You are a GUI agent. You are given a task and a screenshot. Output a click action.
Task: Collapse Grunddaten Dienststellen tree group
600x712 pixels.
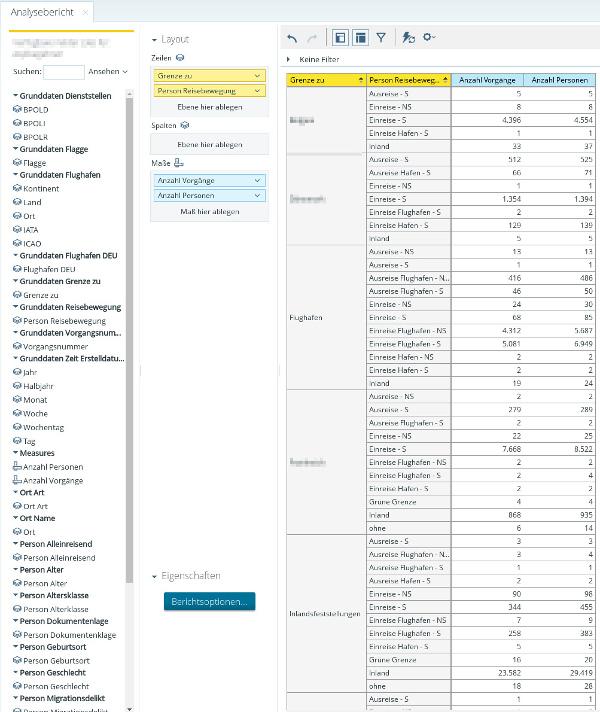click(x=15, y=95)
